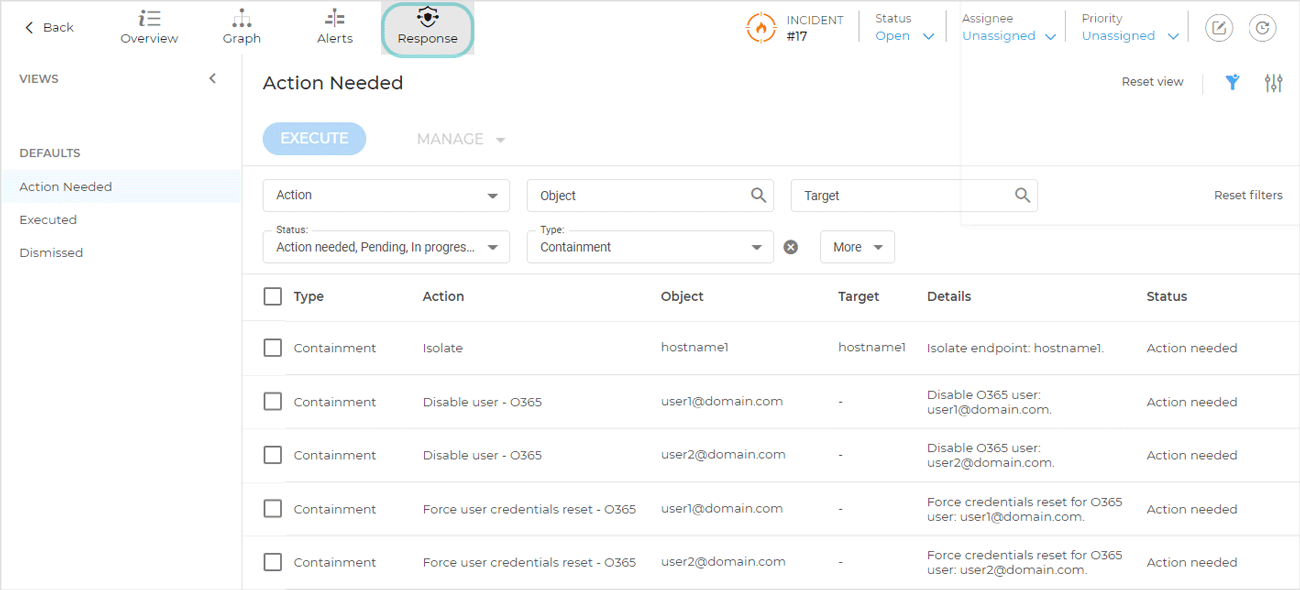Click the Reset filters link
Screen dimensions: 1300x590
[x=1248, y=195]
